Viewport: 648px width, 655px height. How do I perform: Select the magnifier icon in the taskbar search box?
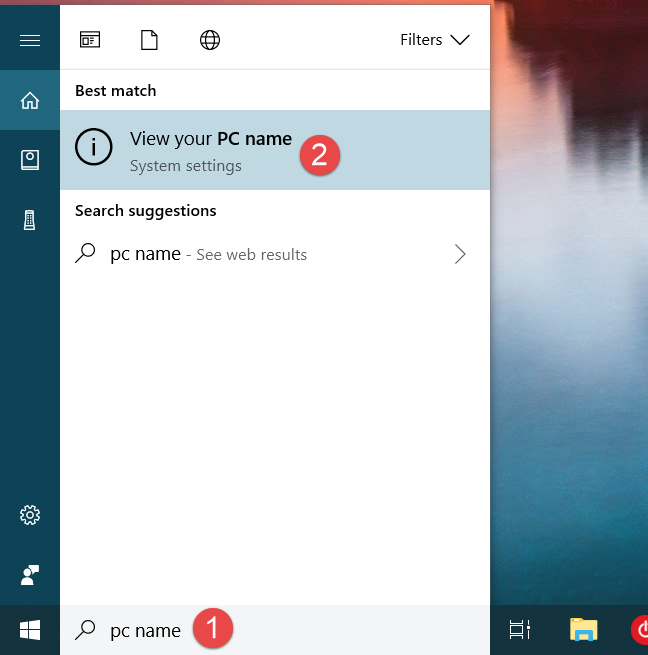[x=85, y=630]
